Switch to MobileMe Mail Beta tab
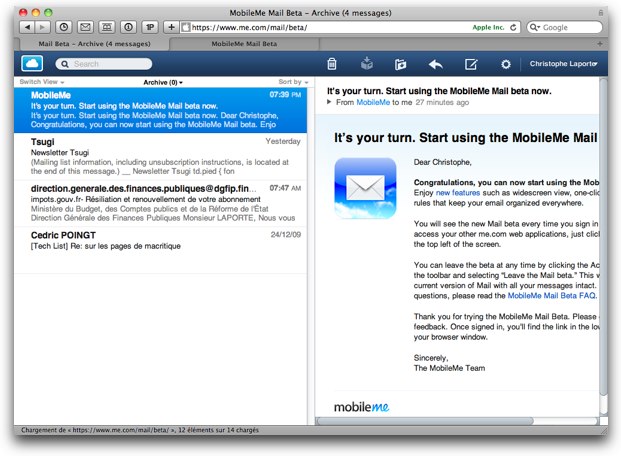Image resolution: width=621 pixels, height=456 pixels. coord(244,44)
